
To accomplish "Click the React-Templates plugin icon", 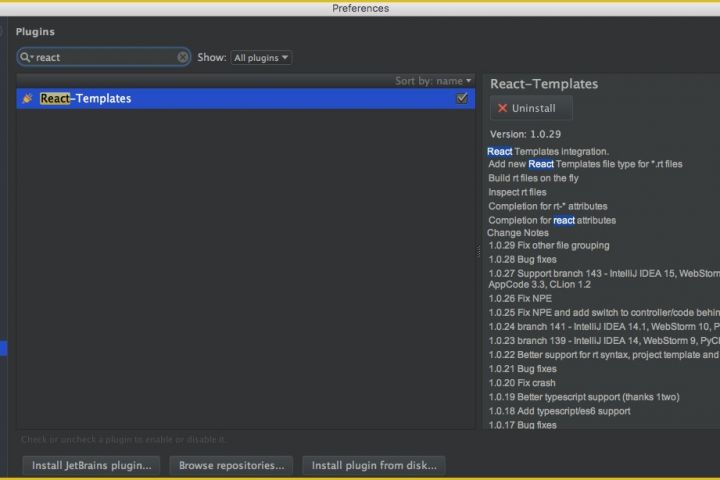I will 28,98.
